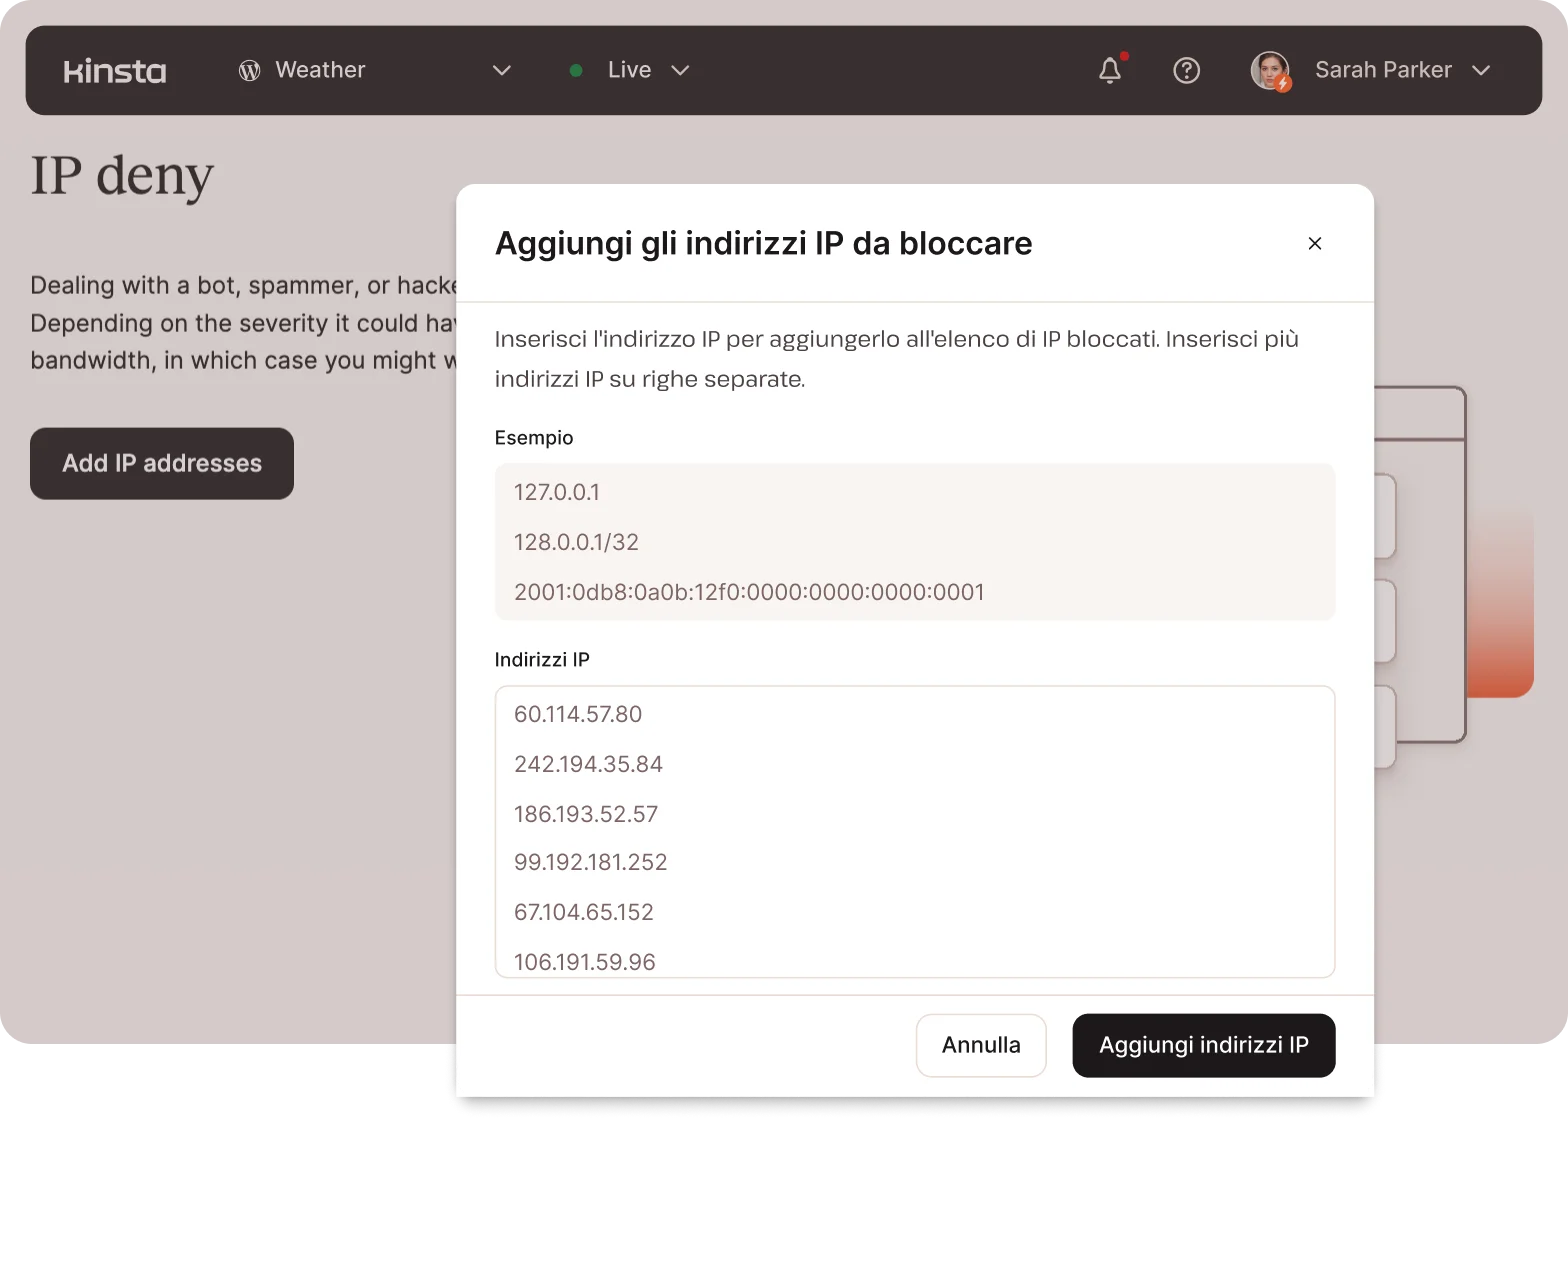The height and width of the screenshot is (1280, 1568).
Task: Click the WordPress icon beside Weather
Action: click(x=249, y=70)
